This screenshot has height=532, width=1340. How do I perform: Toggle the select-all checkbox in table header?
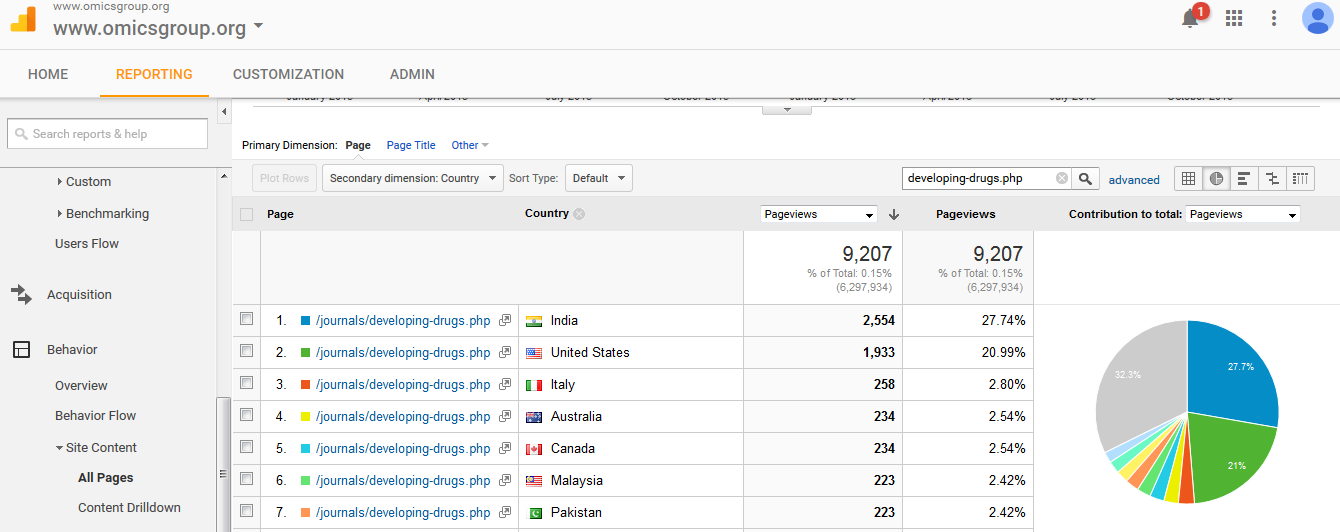pyautogui.click(x=247, y=214)
